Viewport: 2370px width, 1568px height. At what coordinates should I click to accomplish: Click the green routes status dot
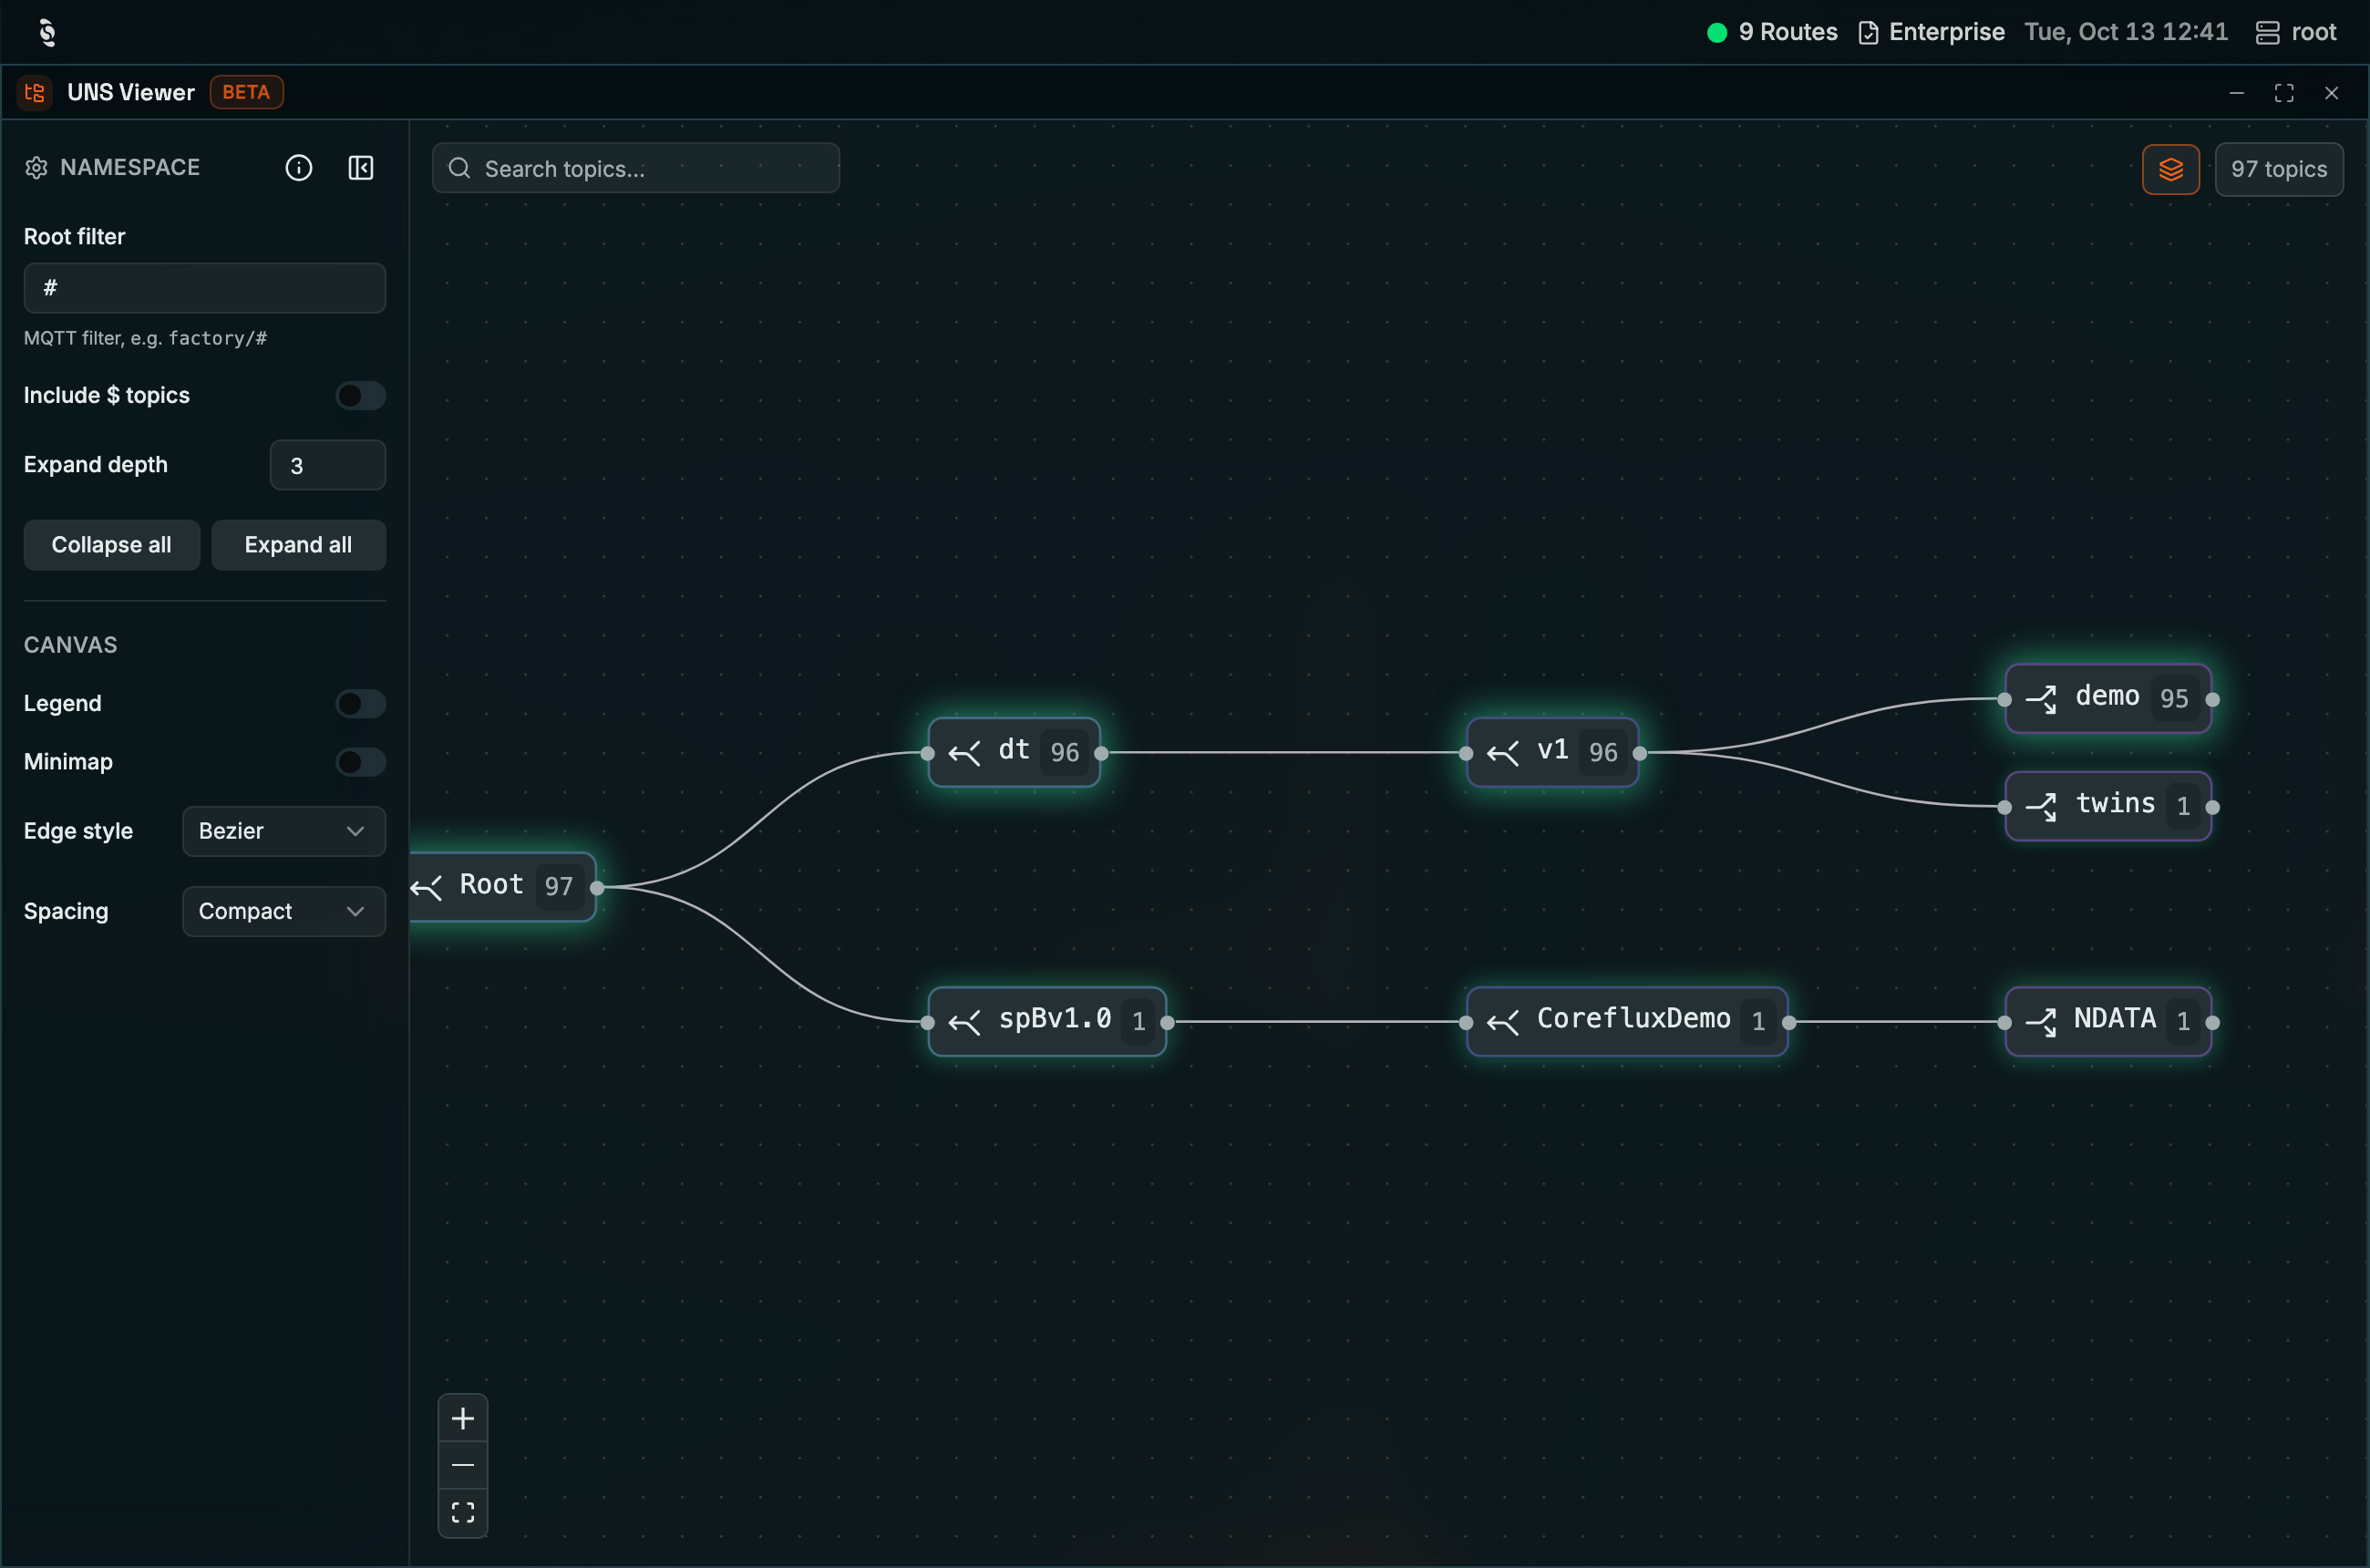pos(1717,32)
